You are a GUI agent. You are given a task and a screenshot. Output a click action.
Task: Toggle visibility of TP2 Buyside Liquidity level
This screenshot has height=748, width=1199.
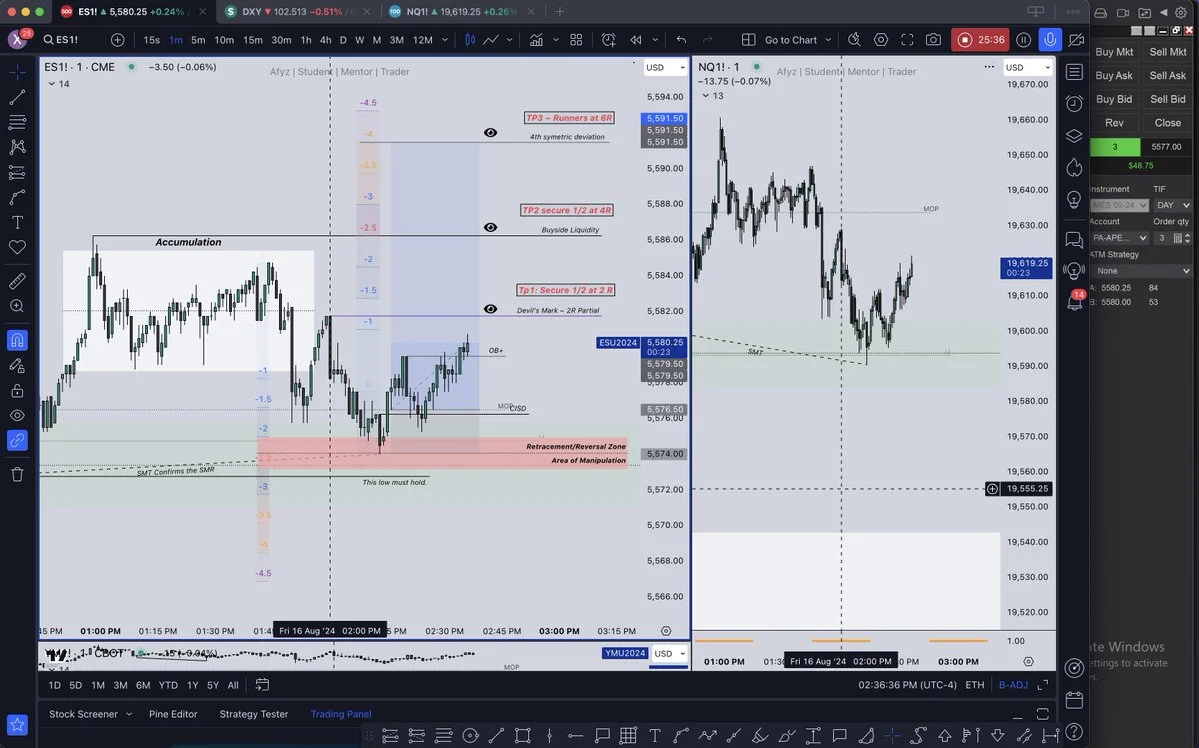tap(490, 227)
